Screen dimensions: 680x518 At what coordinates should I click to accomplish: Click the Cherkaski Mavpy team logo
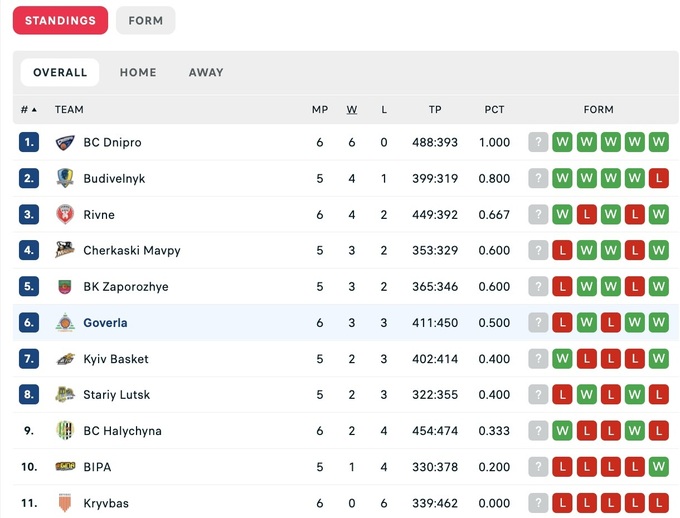65,251
